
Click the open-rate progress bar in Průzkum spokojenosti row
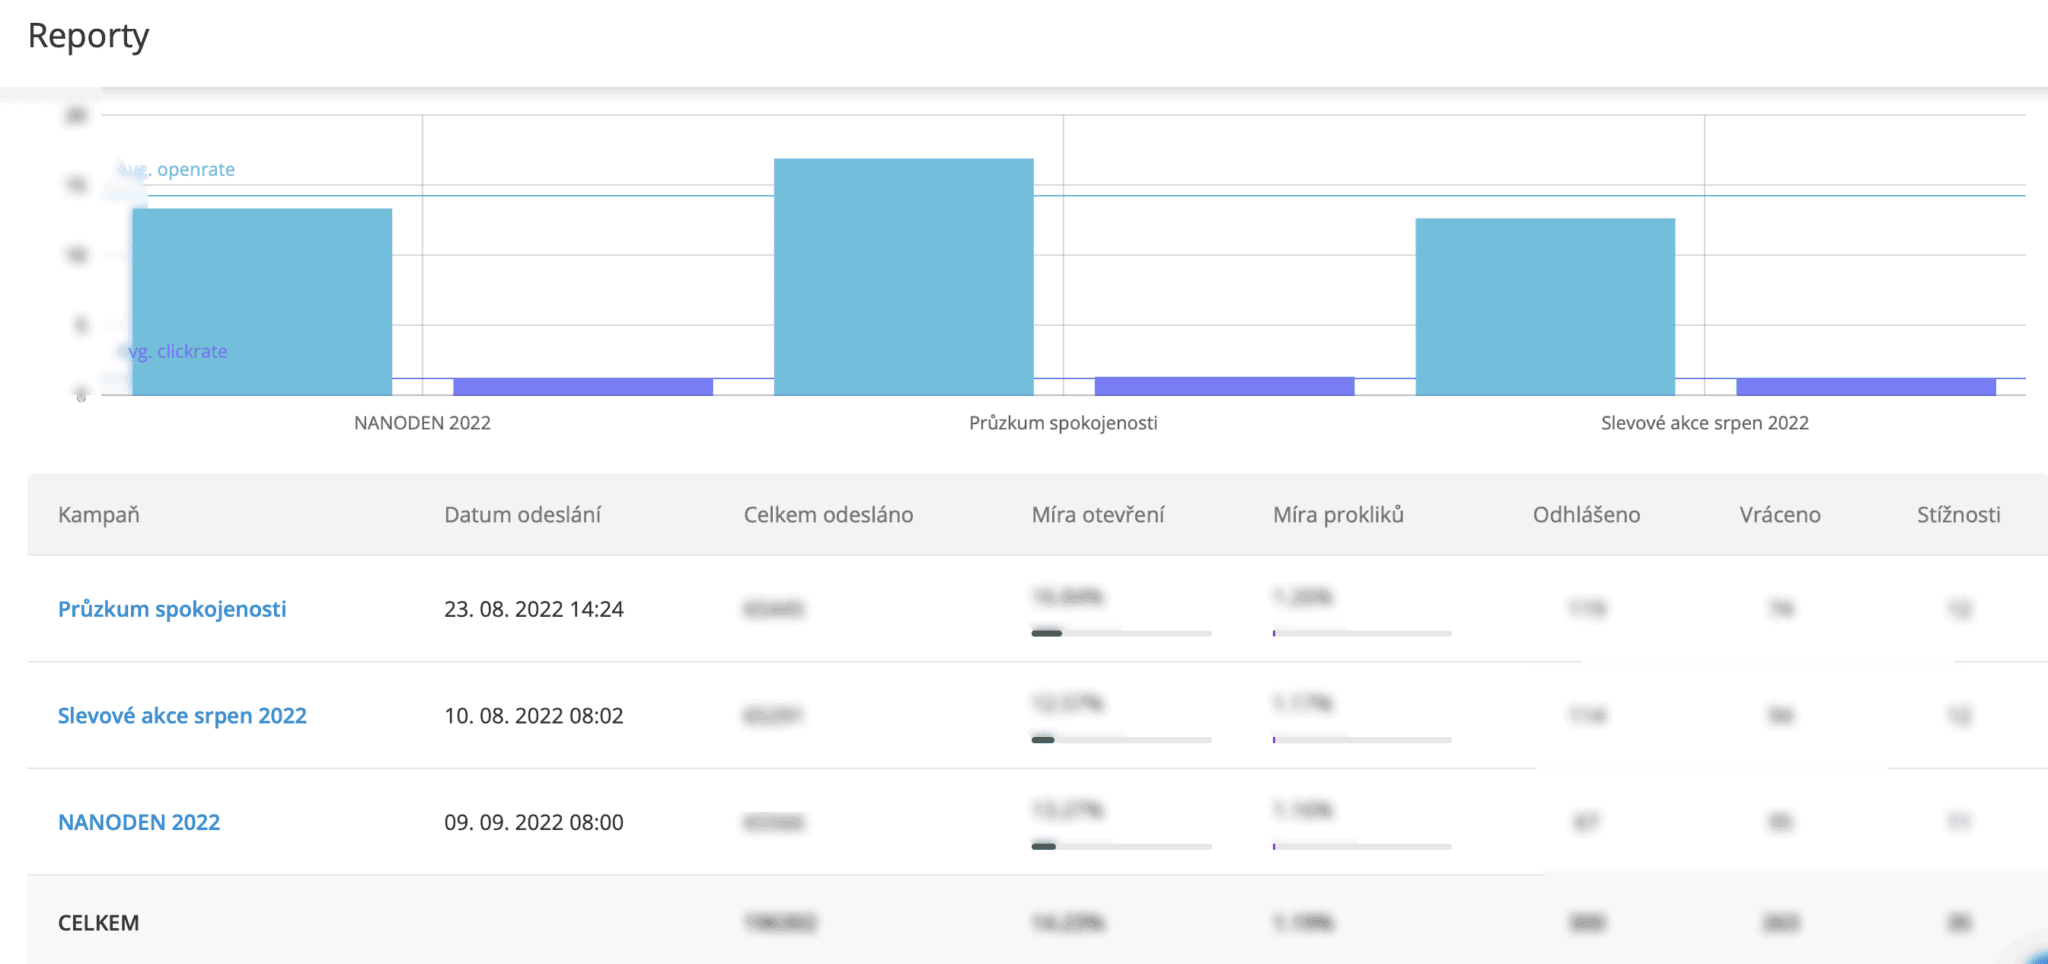(x=1121, y=633)
